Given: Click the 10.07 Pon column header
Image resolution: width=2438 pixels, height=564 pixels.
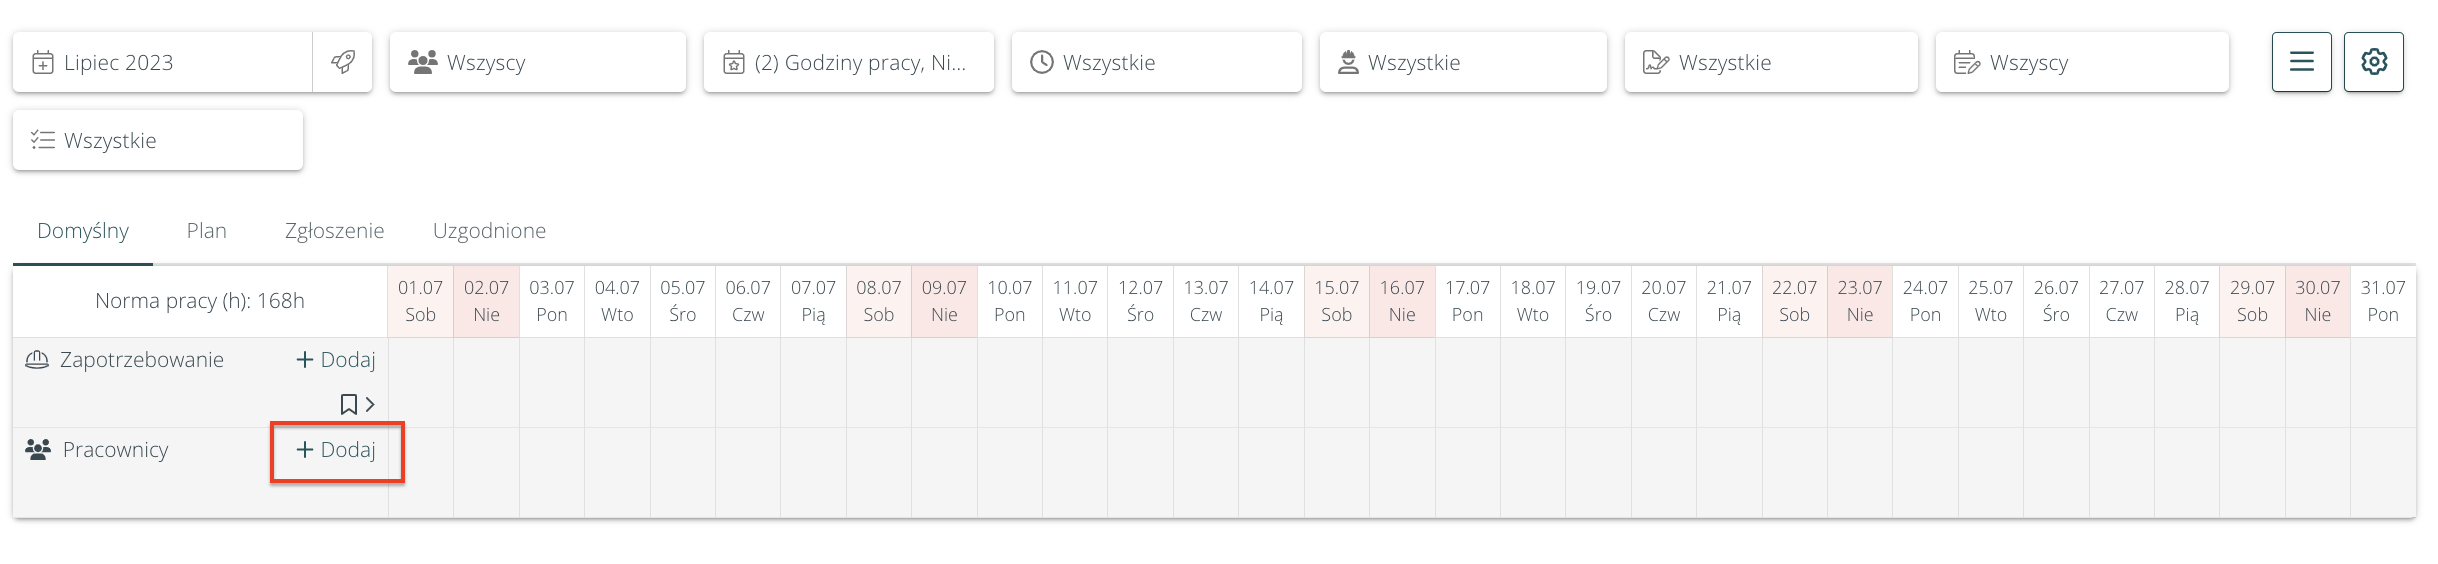Looking at the screenshot, I should coord(1009,301).
